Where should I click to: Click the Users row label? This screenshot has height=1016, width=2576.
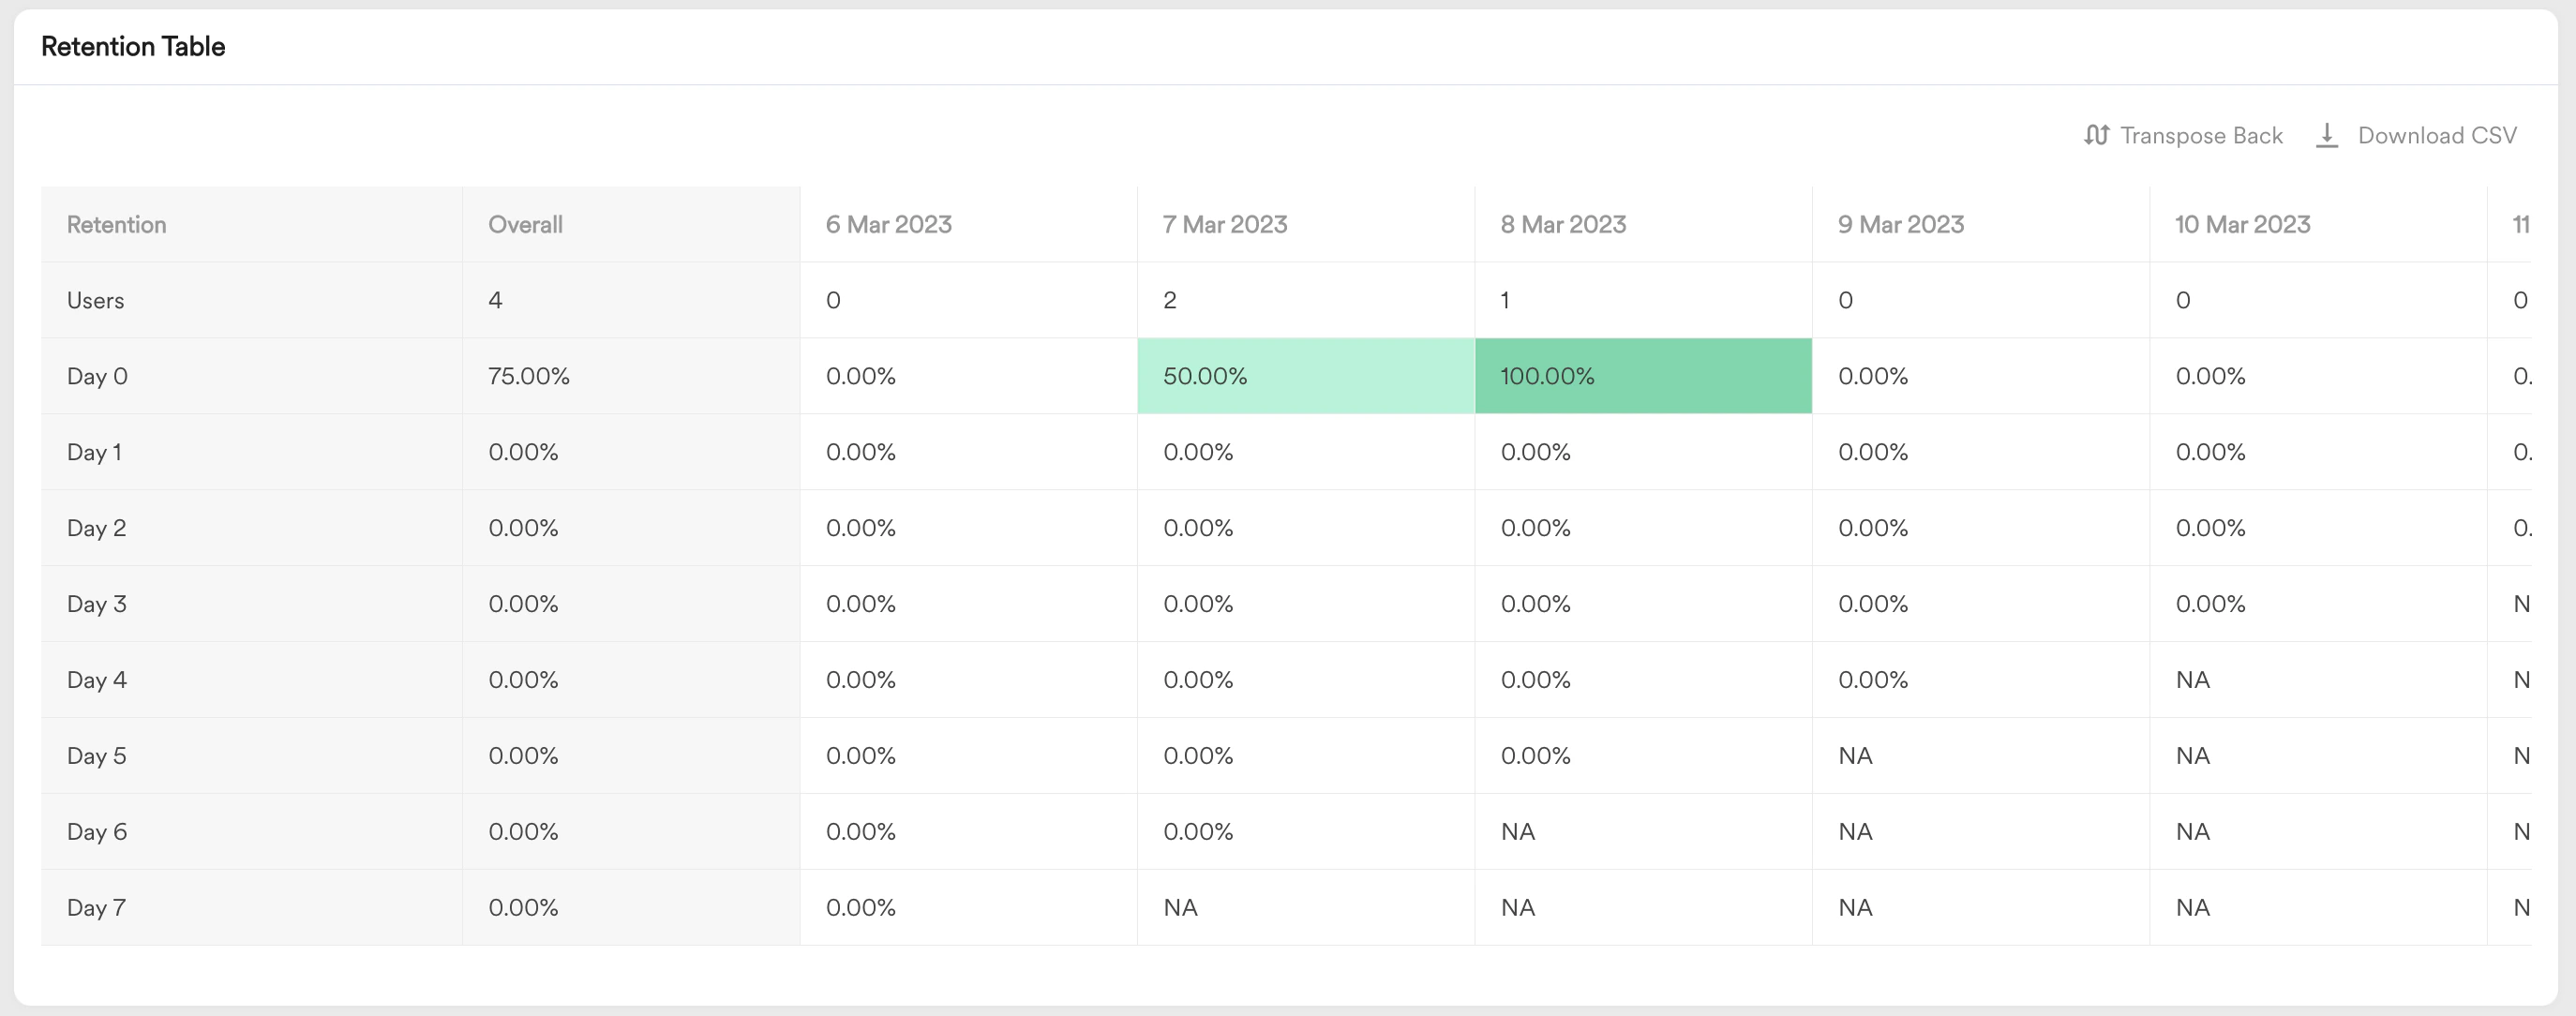(95, 300)
